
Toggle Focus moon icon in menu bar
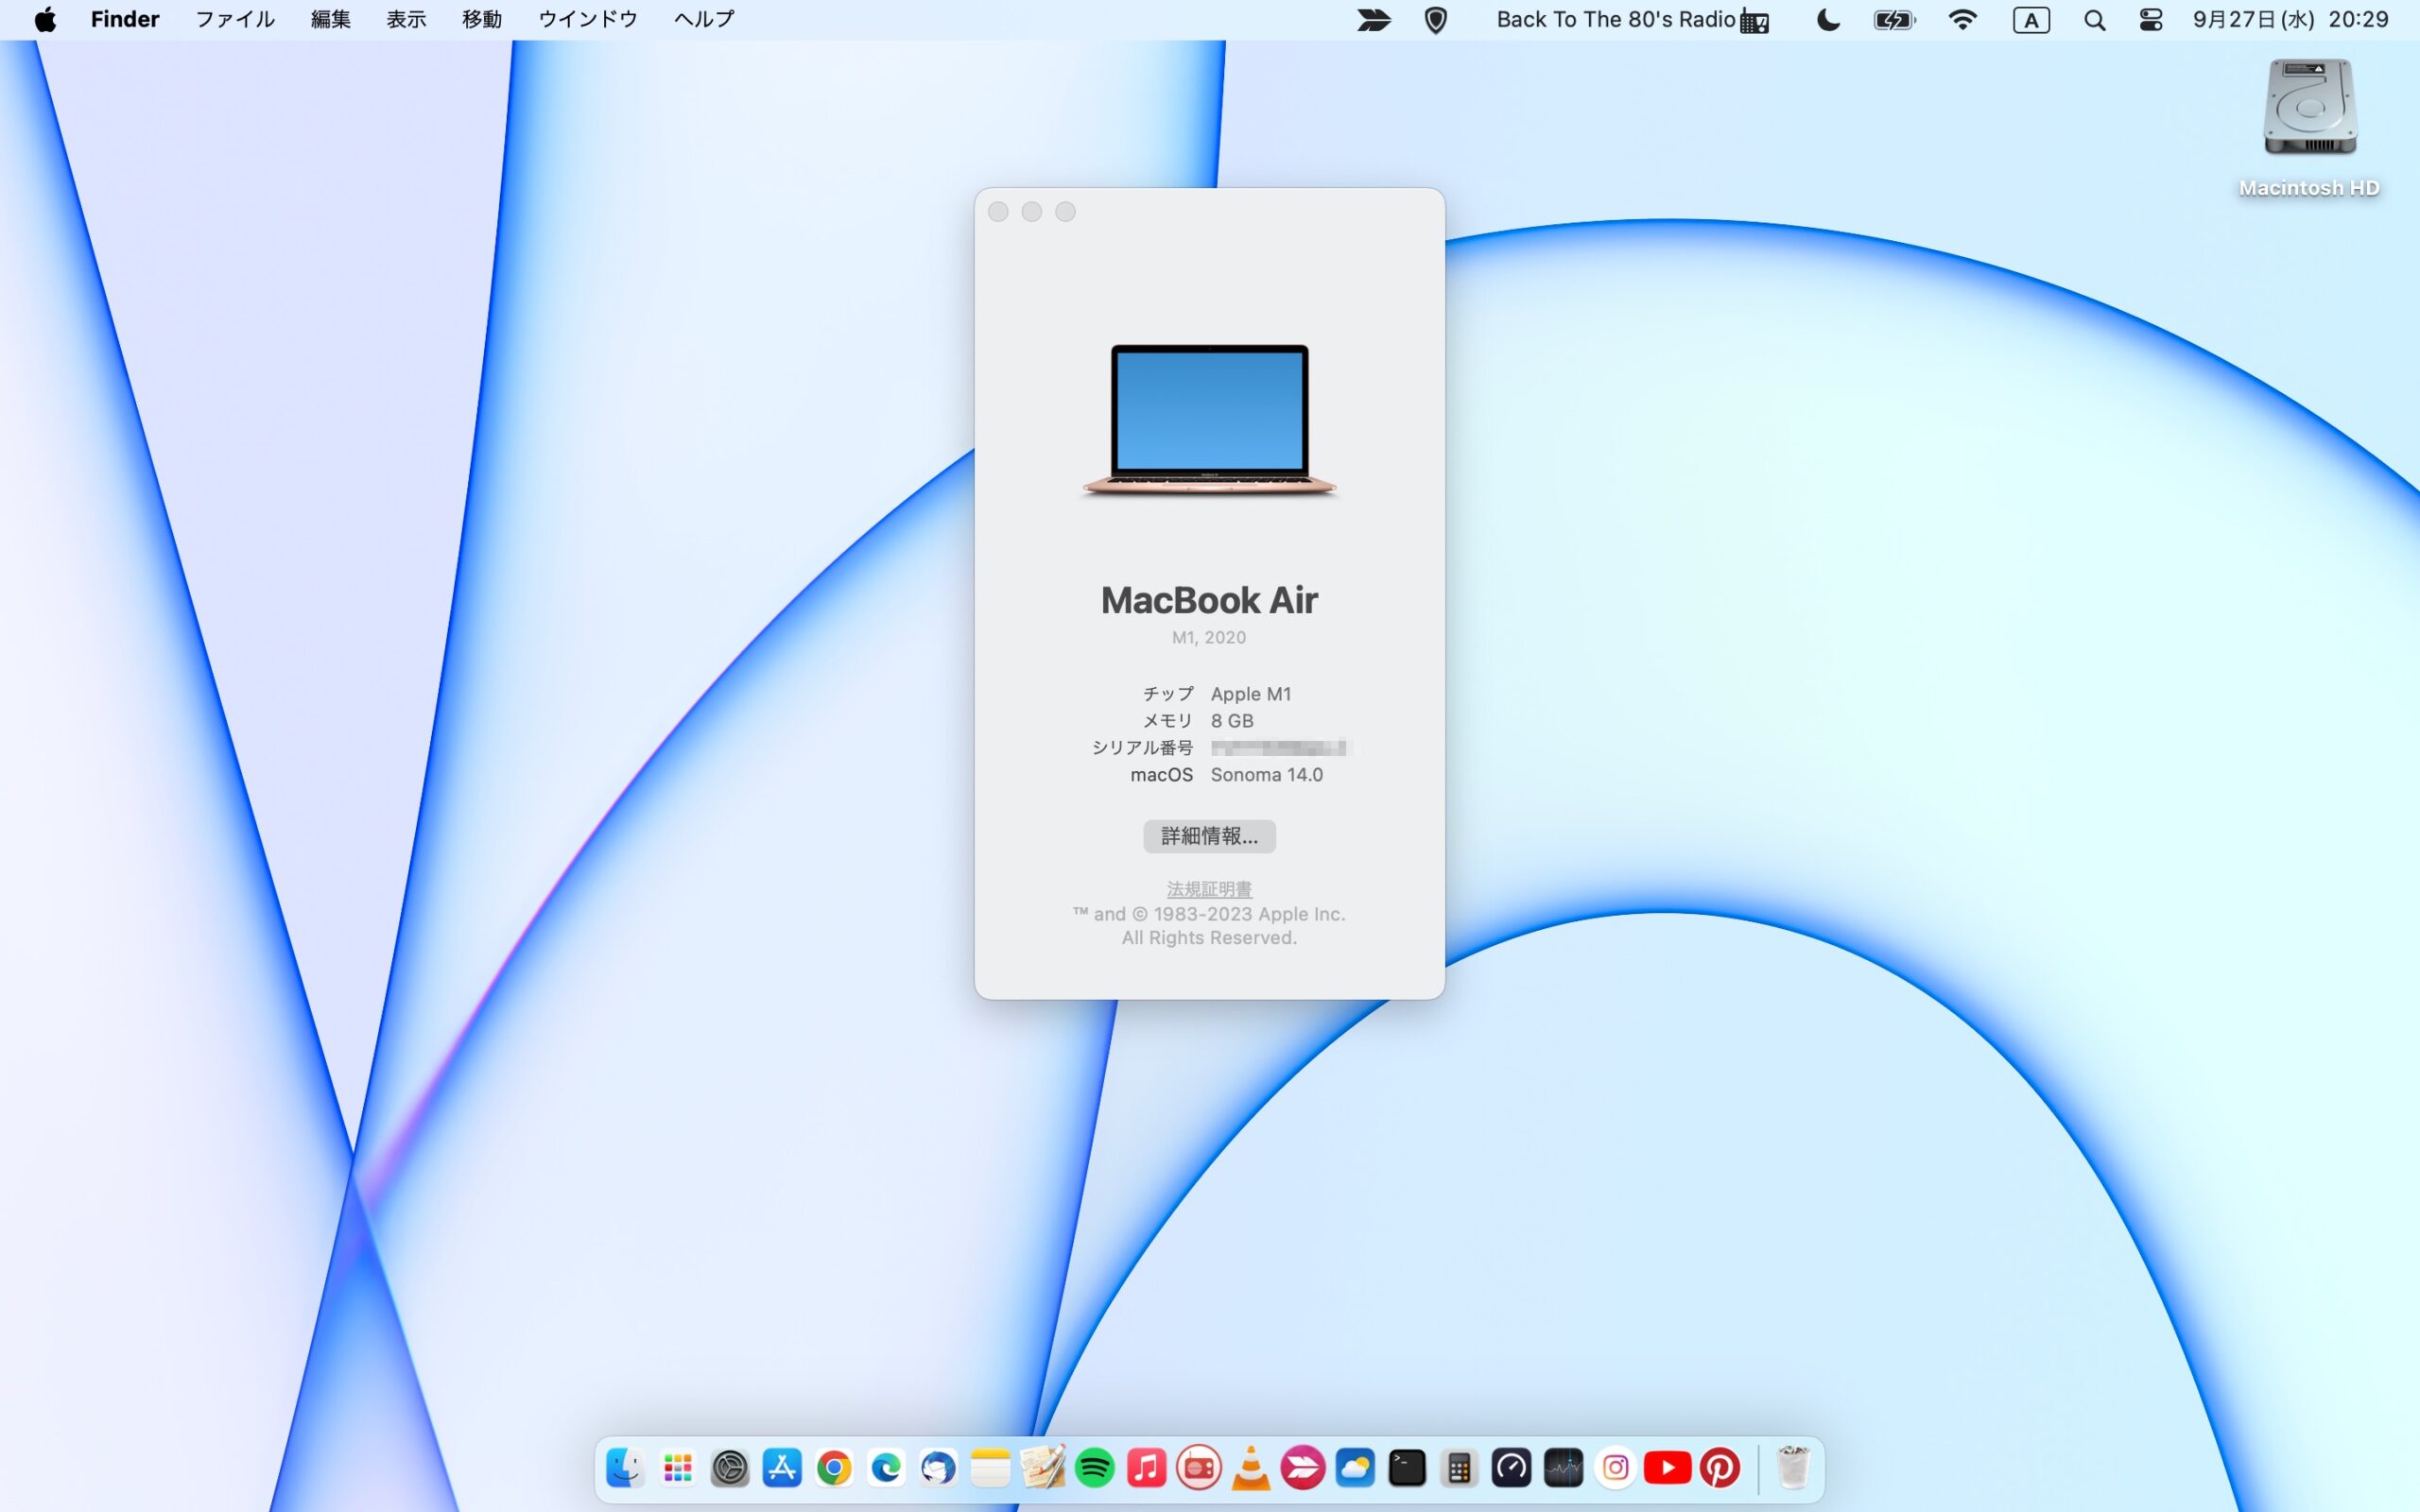coord(1828,20)
